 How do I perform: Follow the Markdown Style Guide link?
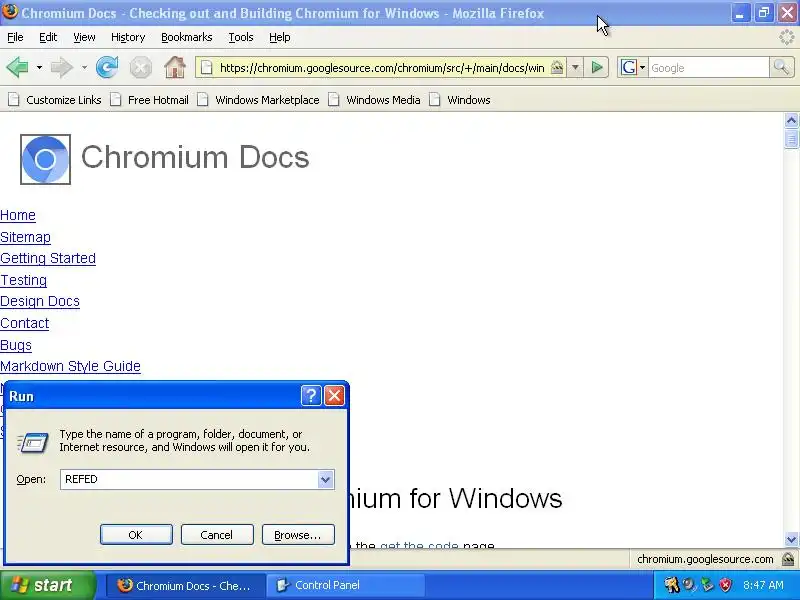pyautogui.click(x=70, y=366)
